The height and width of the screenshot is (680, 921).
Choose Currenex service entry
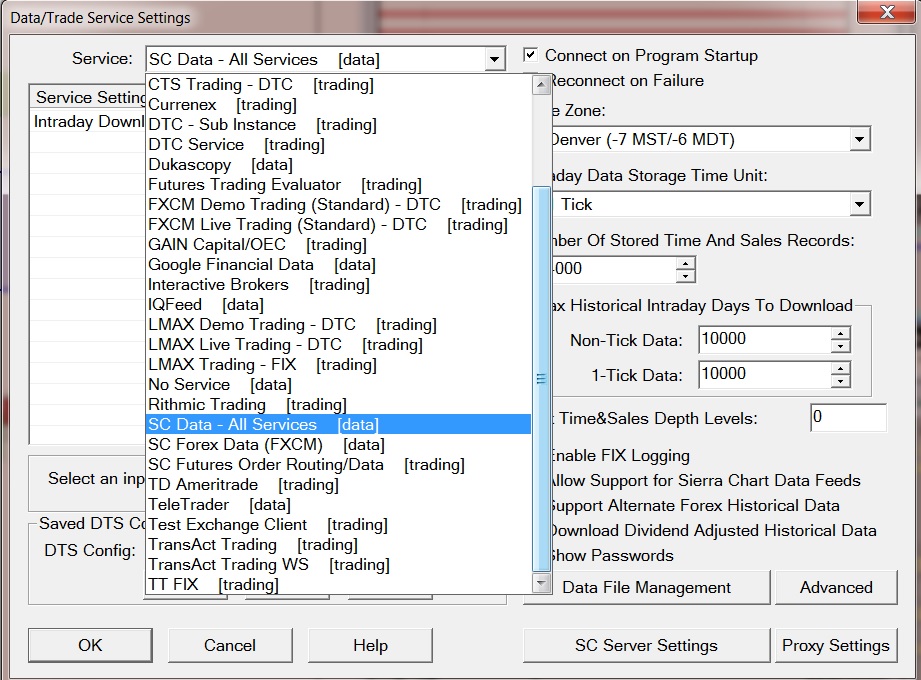click(x=338, y=105)
